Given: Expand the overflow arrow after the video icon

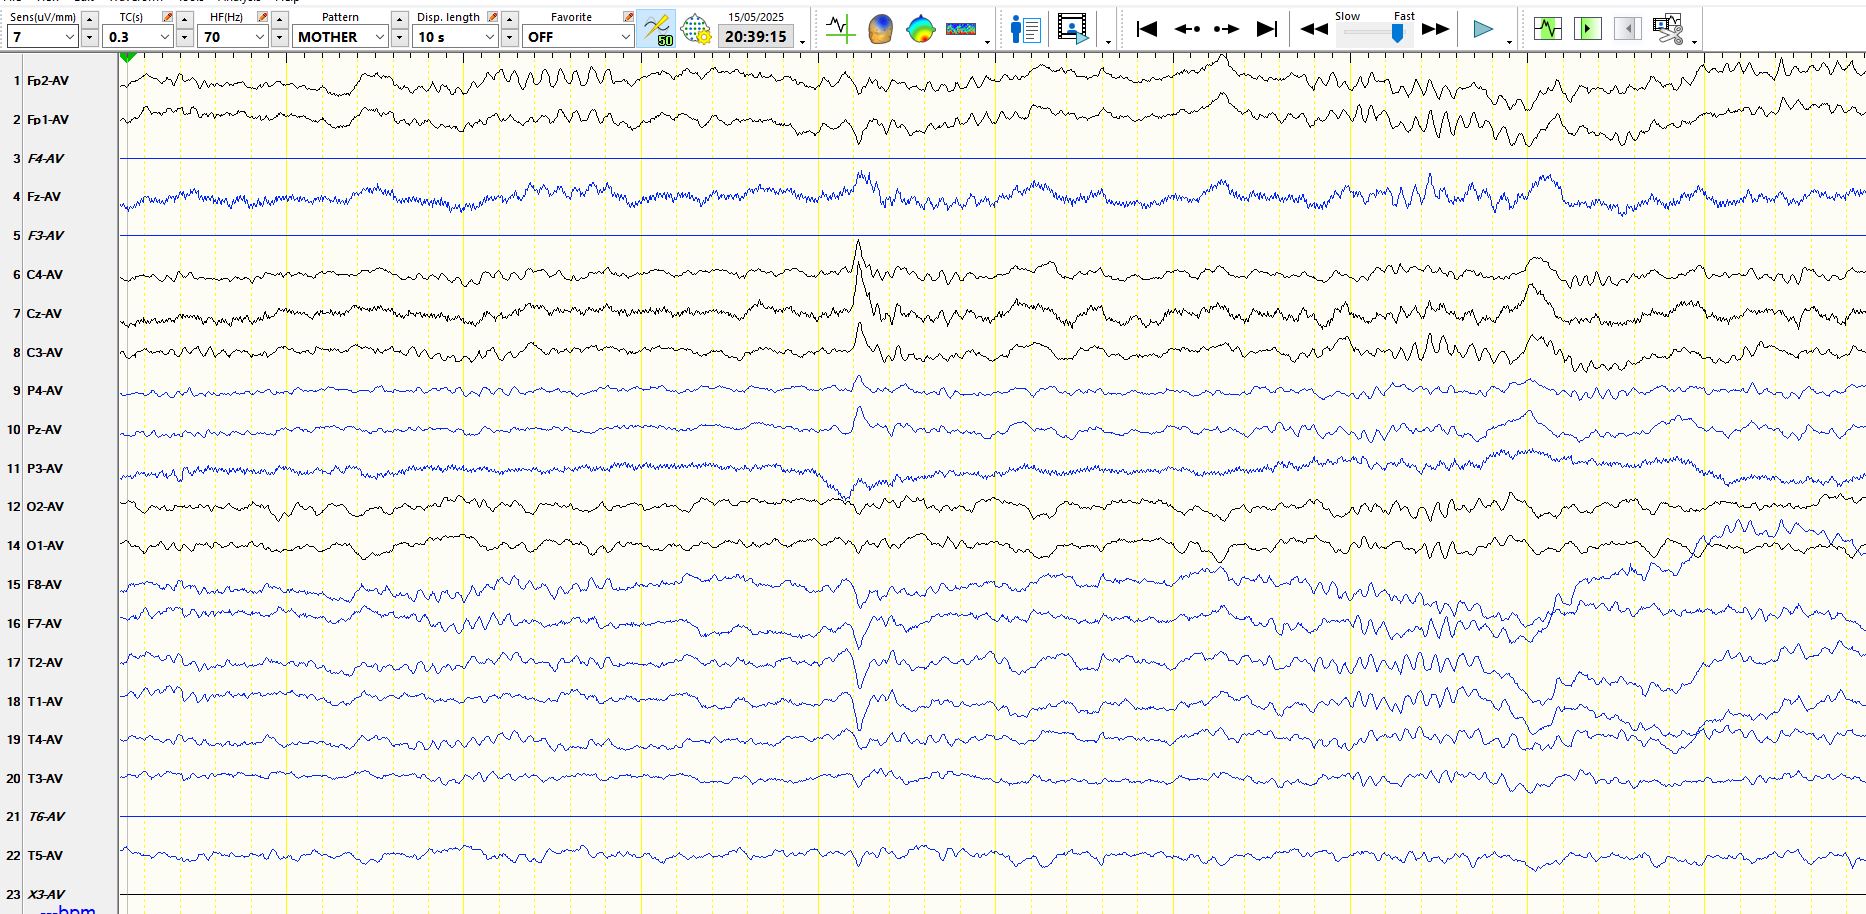Looking at the screenshot, I should [x=1108, y=42].
